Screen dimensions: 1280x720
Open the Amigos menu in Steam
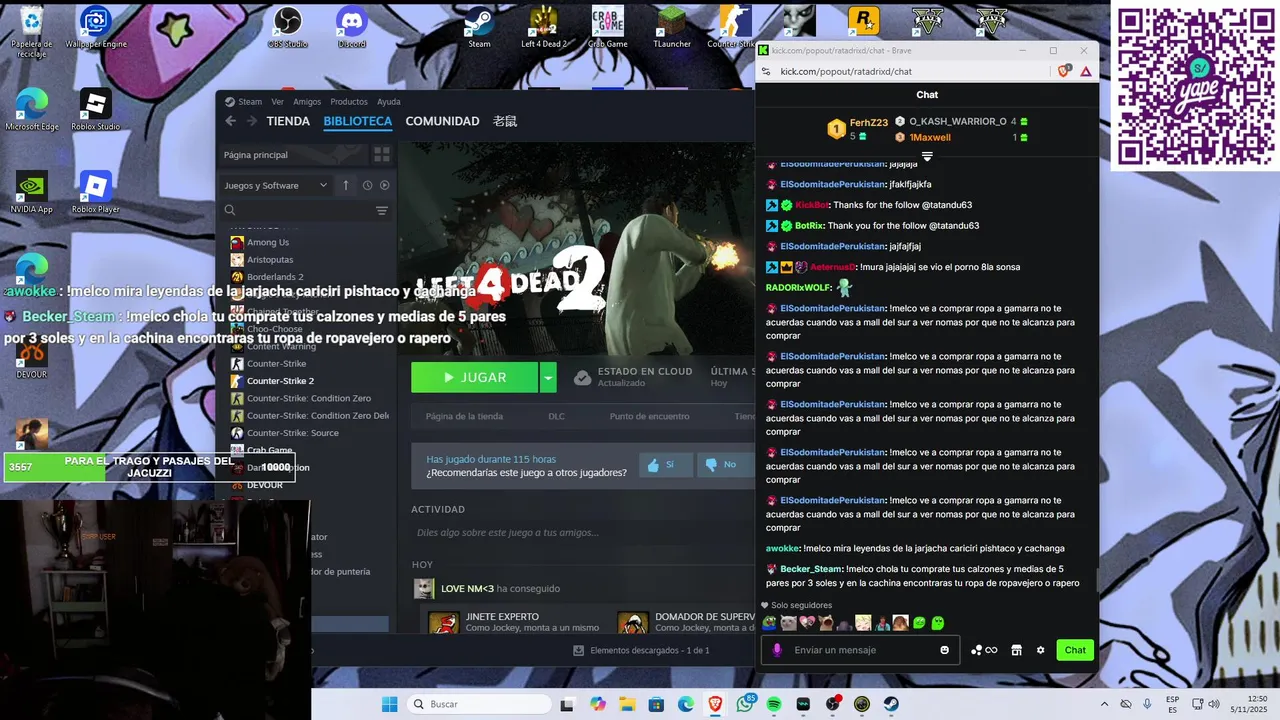307,101
